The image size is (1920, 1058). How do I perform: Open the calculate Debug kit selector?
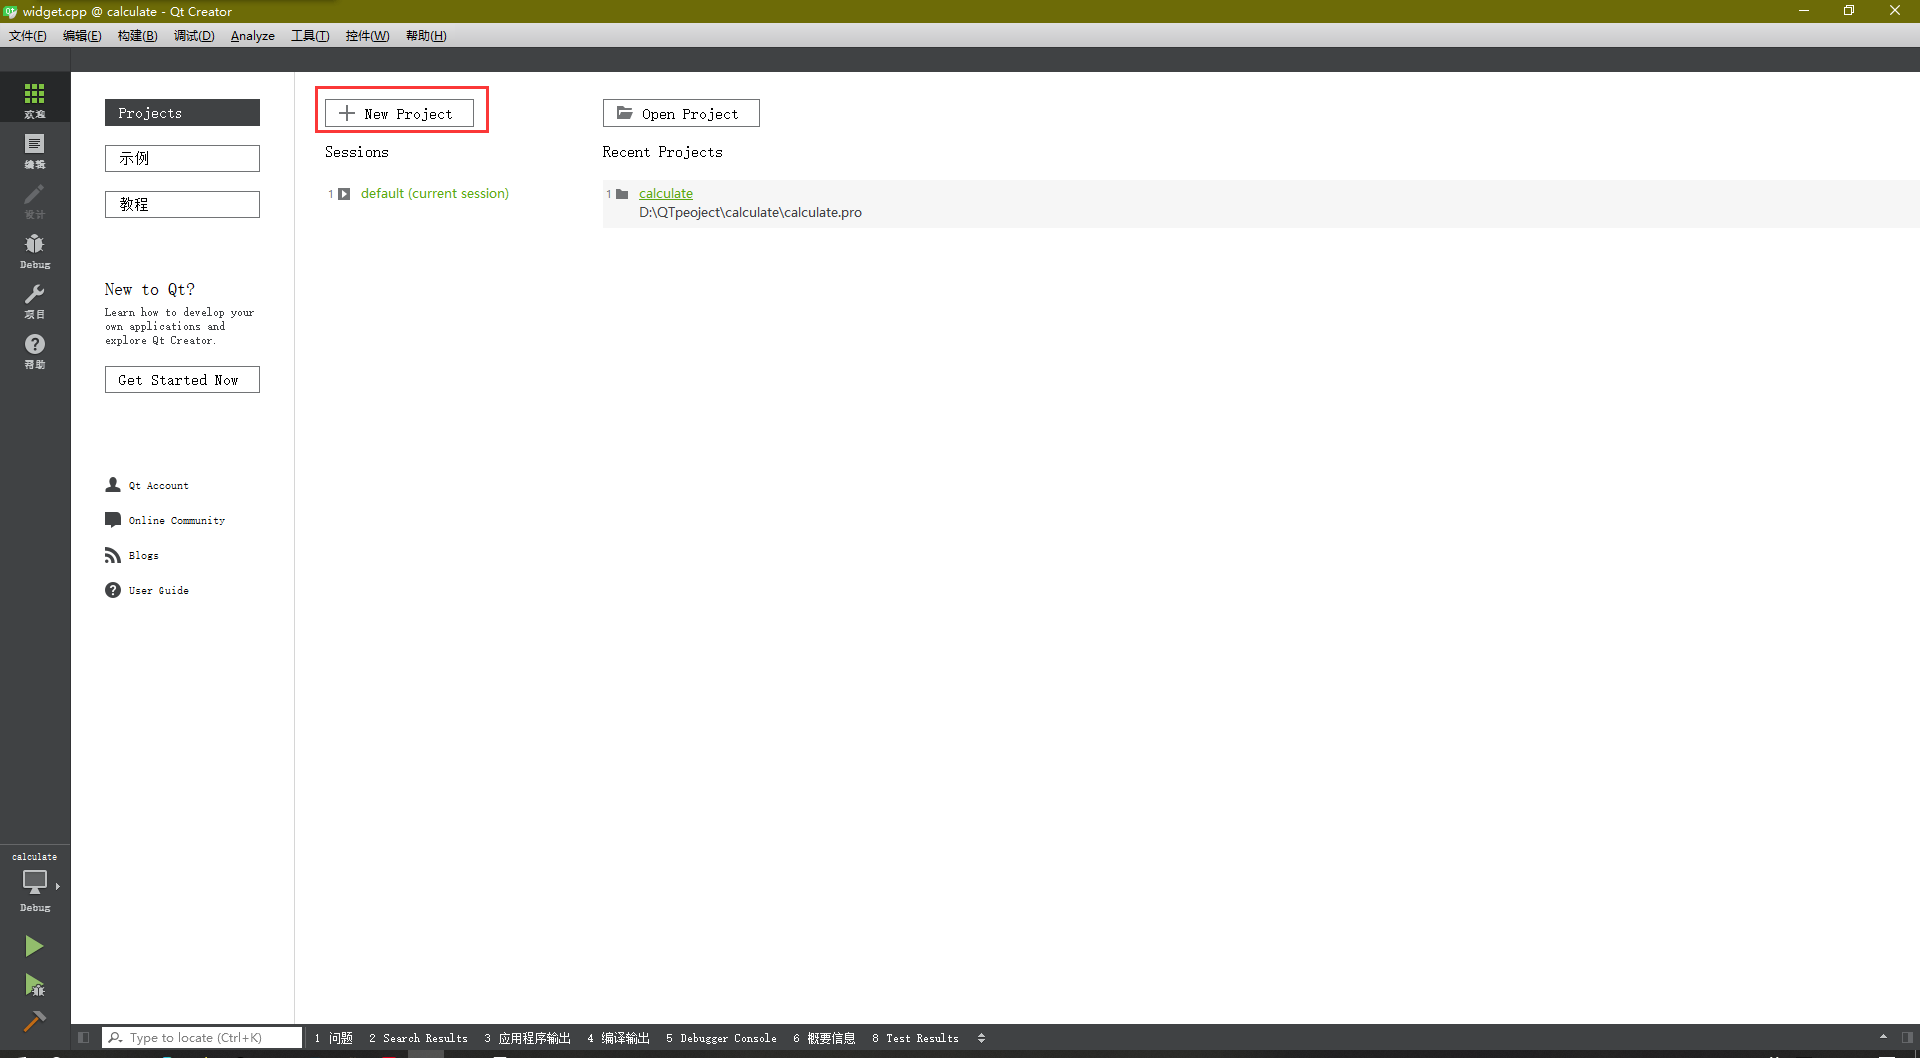click(35, 882)
